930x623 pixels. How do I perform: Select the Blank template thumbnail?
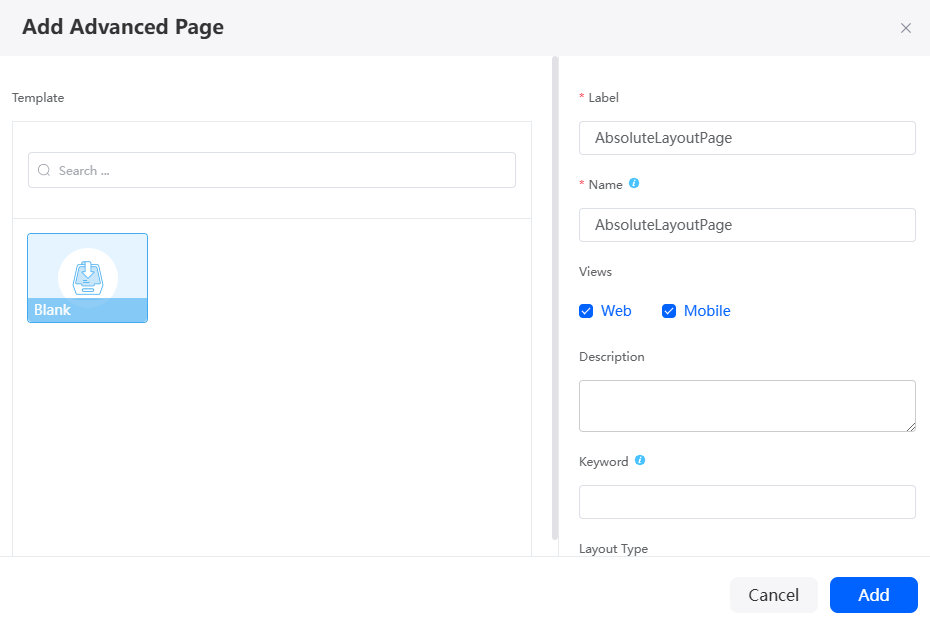click(x=87, y=278)
